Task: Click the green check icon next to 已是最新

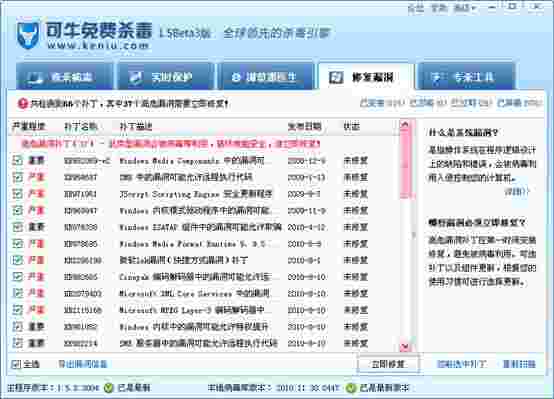Action: (x=108, y=388)
